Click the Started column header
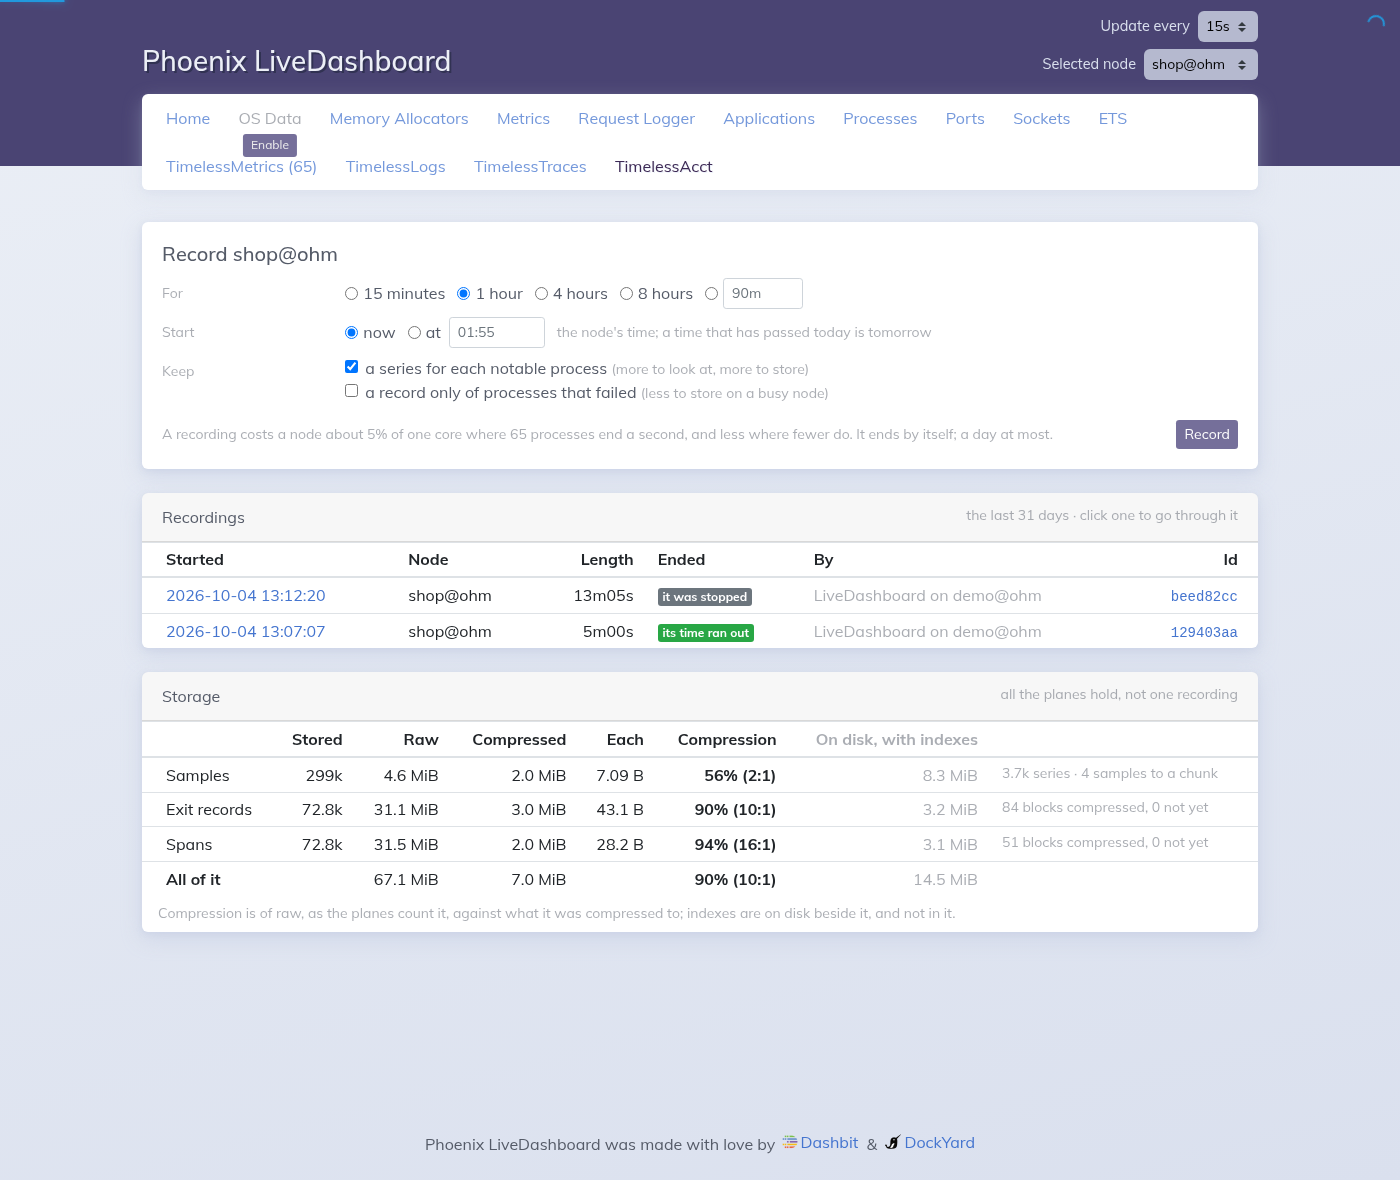The width and height of the screenshot is (1400, 1180). 195,560
